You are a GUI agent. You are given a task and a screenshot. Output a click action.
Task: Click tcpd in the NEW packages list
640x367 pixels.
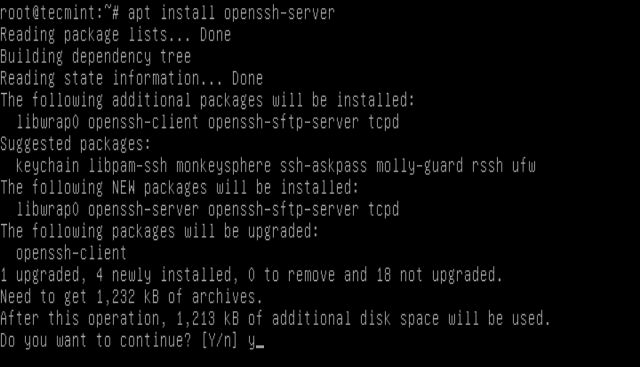tap(383, 209)
